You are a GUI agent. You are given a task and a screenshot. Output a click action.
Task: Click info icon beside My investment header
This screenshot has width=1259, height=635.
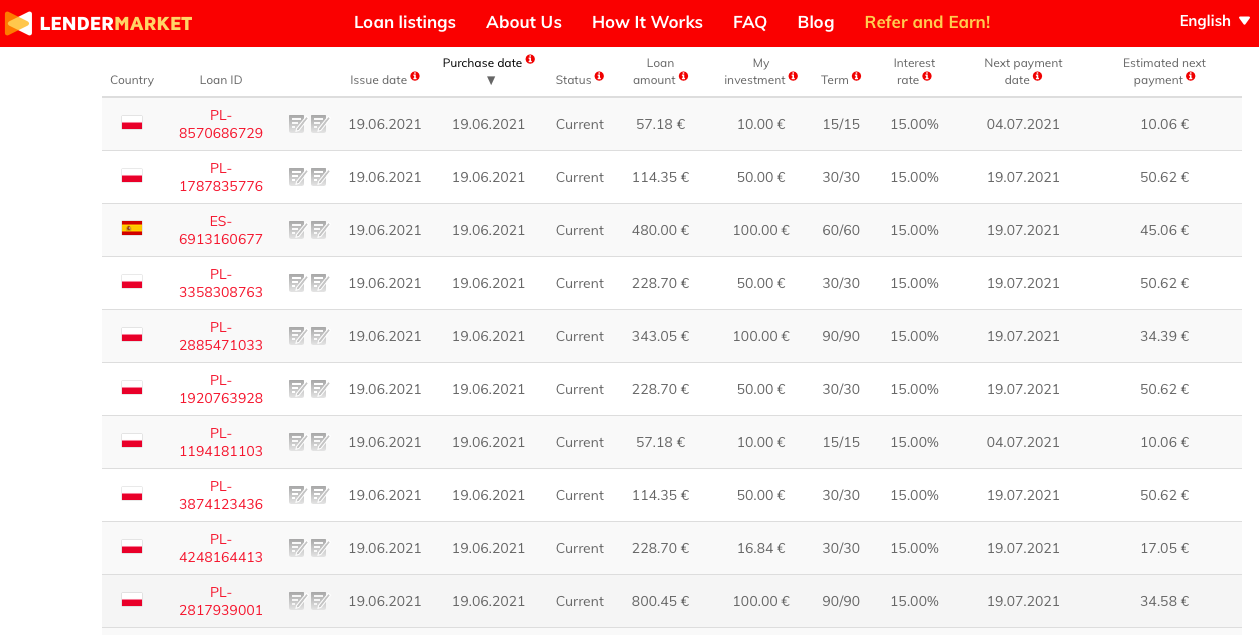[793, 76]
